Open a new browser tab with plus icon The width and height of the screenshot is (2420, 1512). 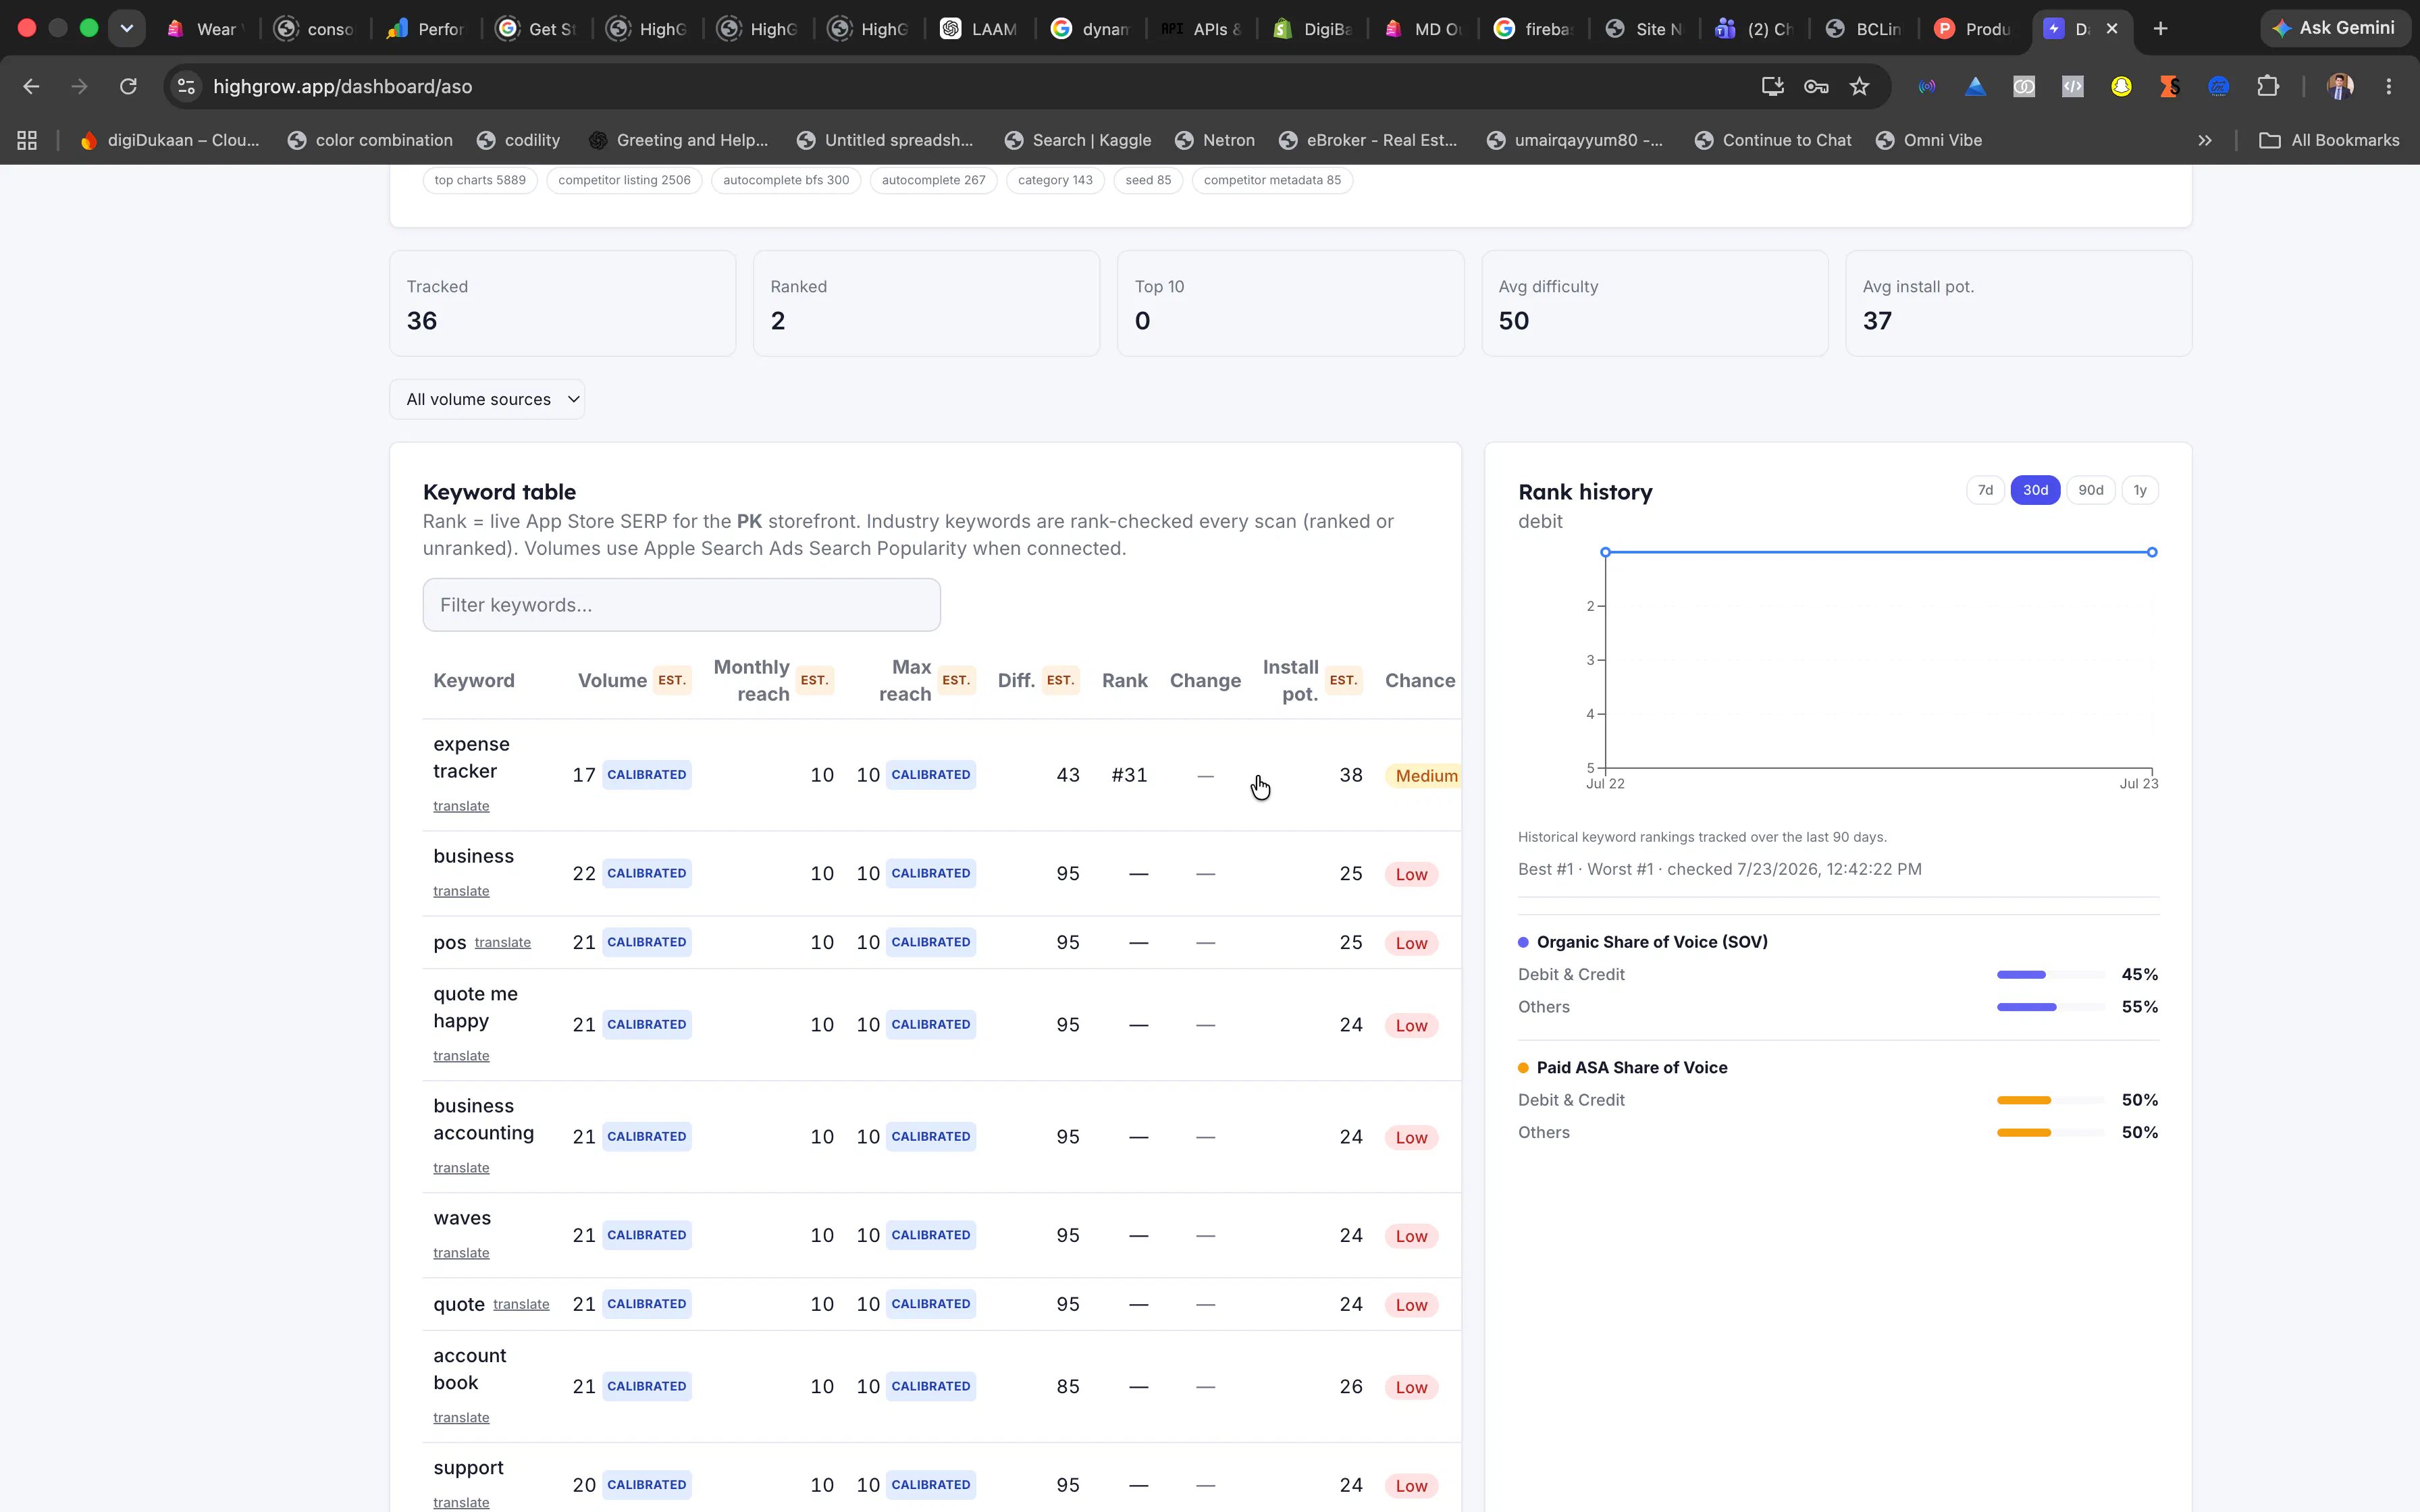(x=2160, y=29)
